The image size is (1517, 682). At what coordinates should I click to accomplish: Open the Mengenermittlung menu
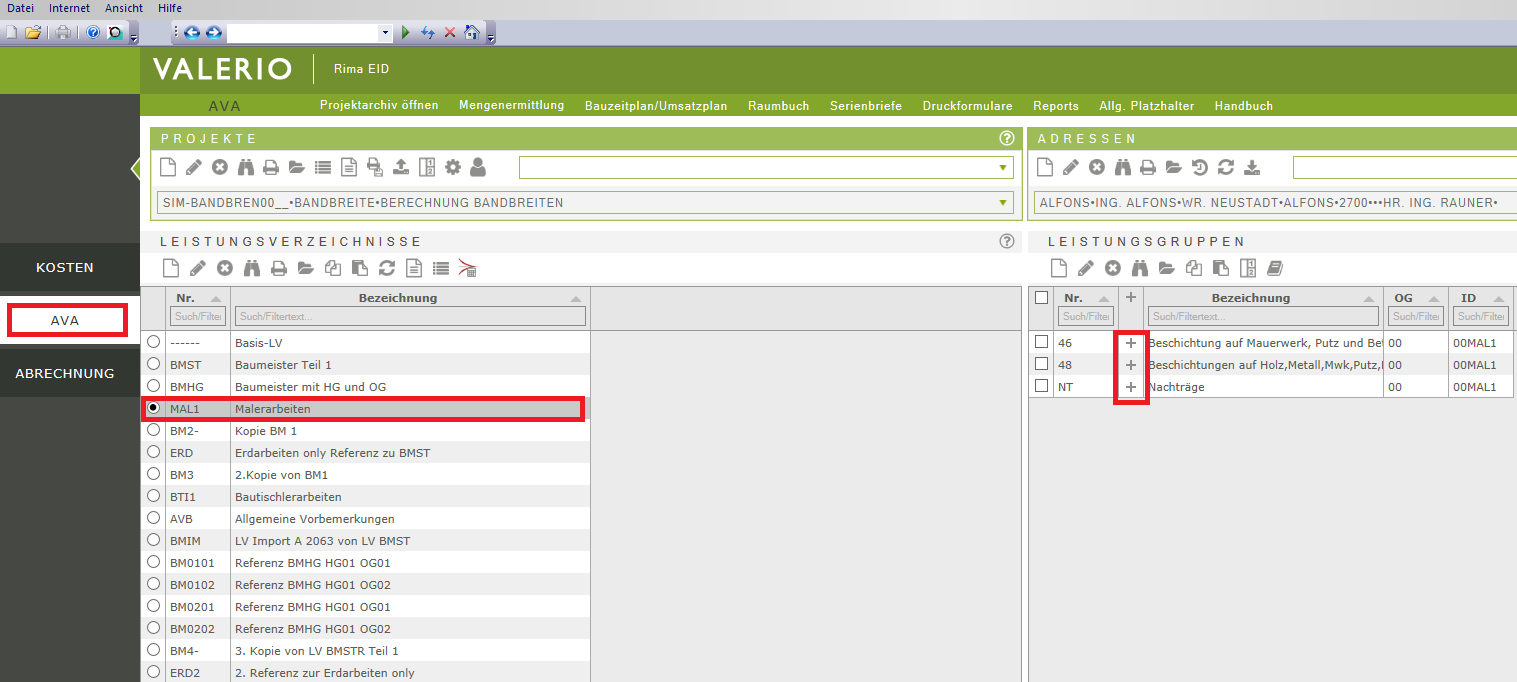[511, 106]
